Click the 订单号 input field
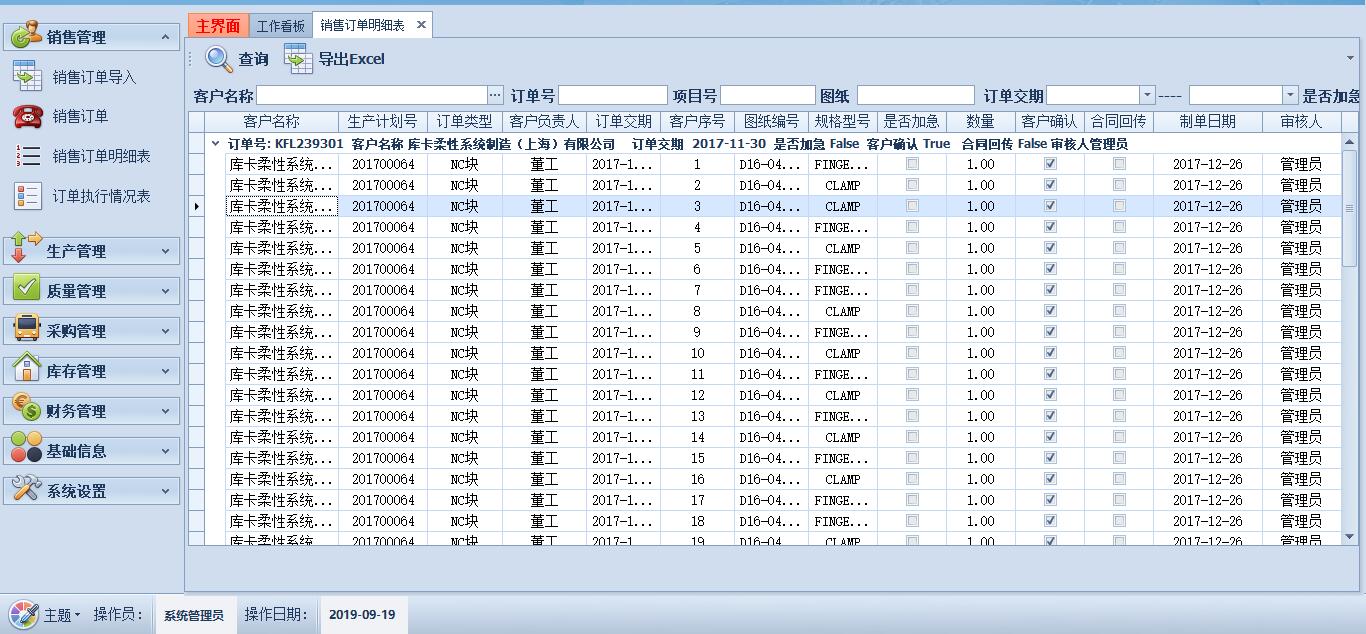 [x=613, y=96]
